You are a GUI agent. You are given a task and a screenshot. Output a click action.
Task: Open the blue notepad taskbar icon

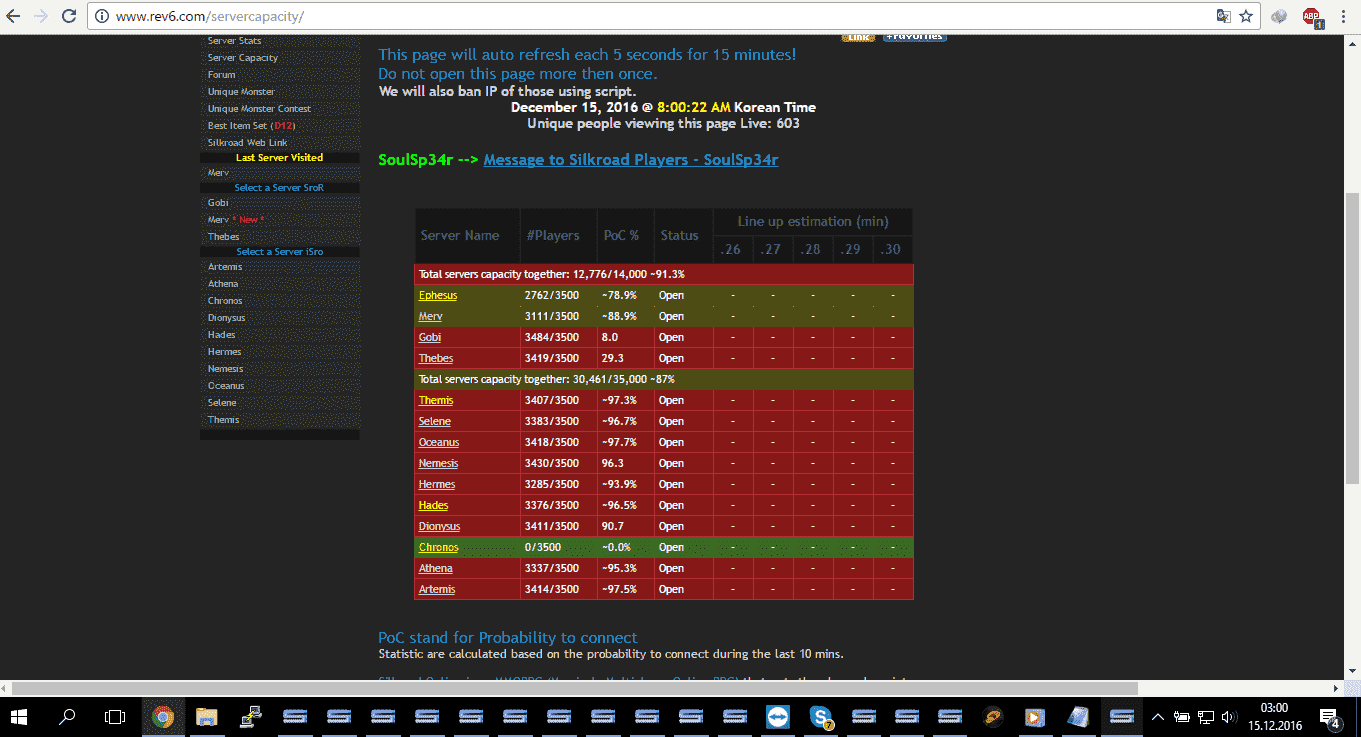[1079, 717]
